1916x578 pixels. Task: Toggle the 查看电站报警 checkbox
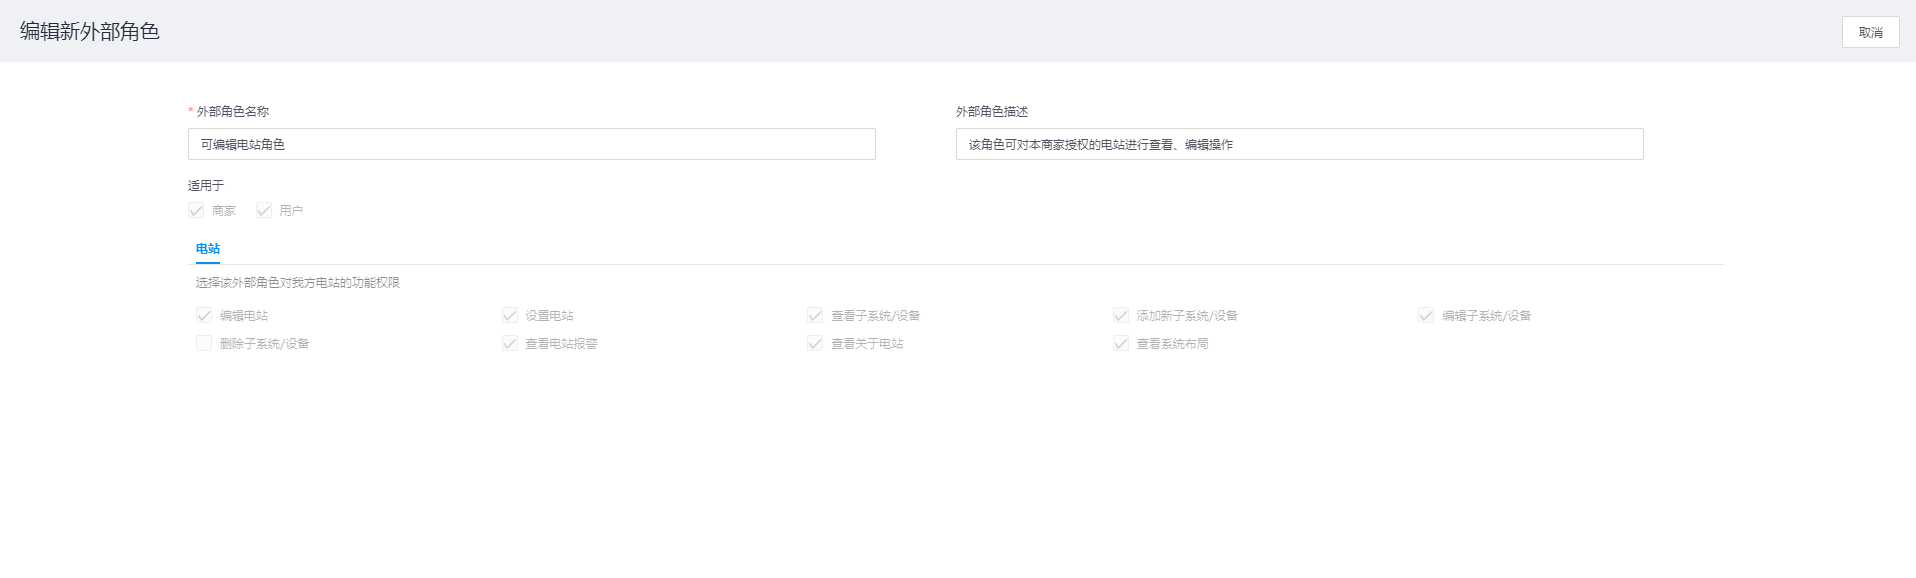click(x=510, y=344)
